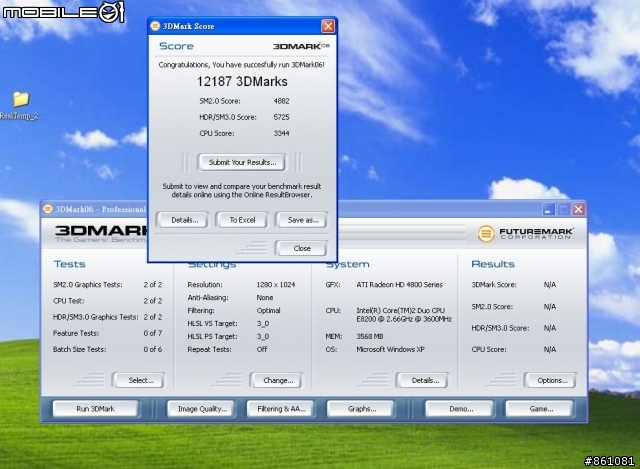The height and width of the screenshot is (469, 640).
Task: Open Graphs button
Action: pyautogui.click(x=362, y=409)
